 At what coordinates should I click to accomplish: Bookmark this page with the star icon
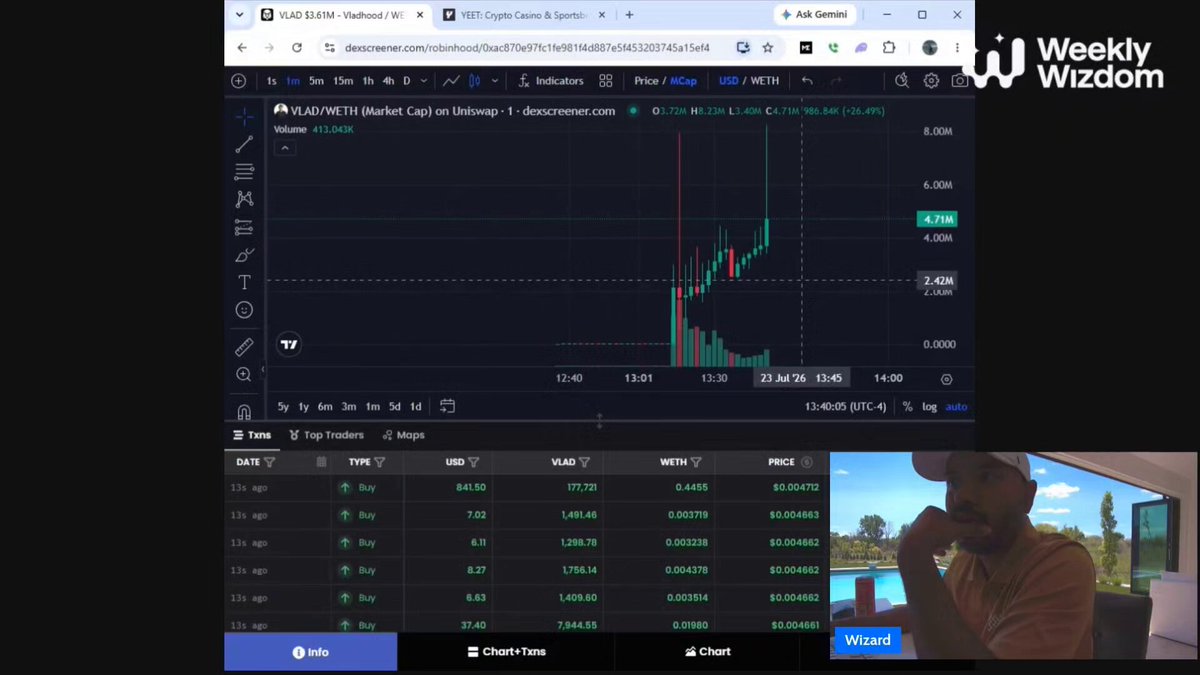(x=768, y=47)
